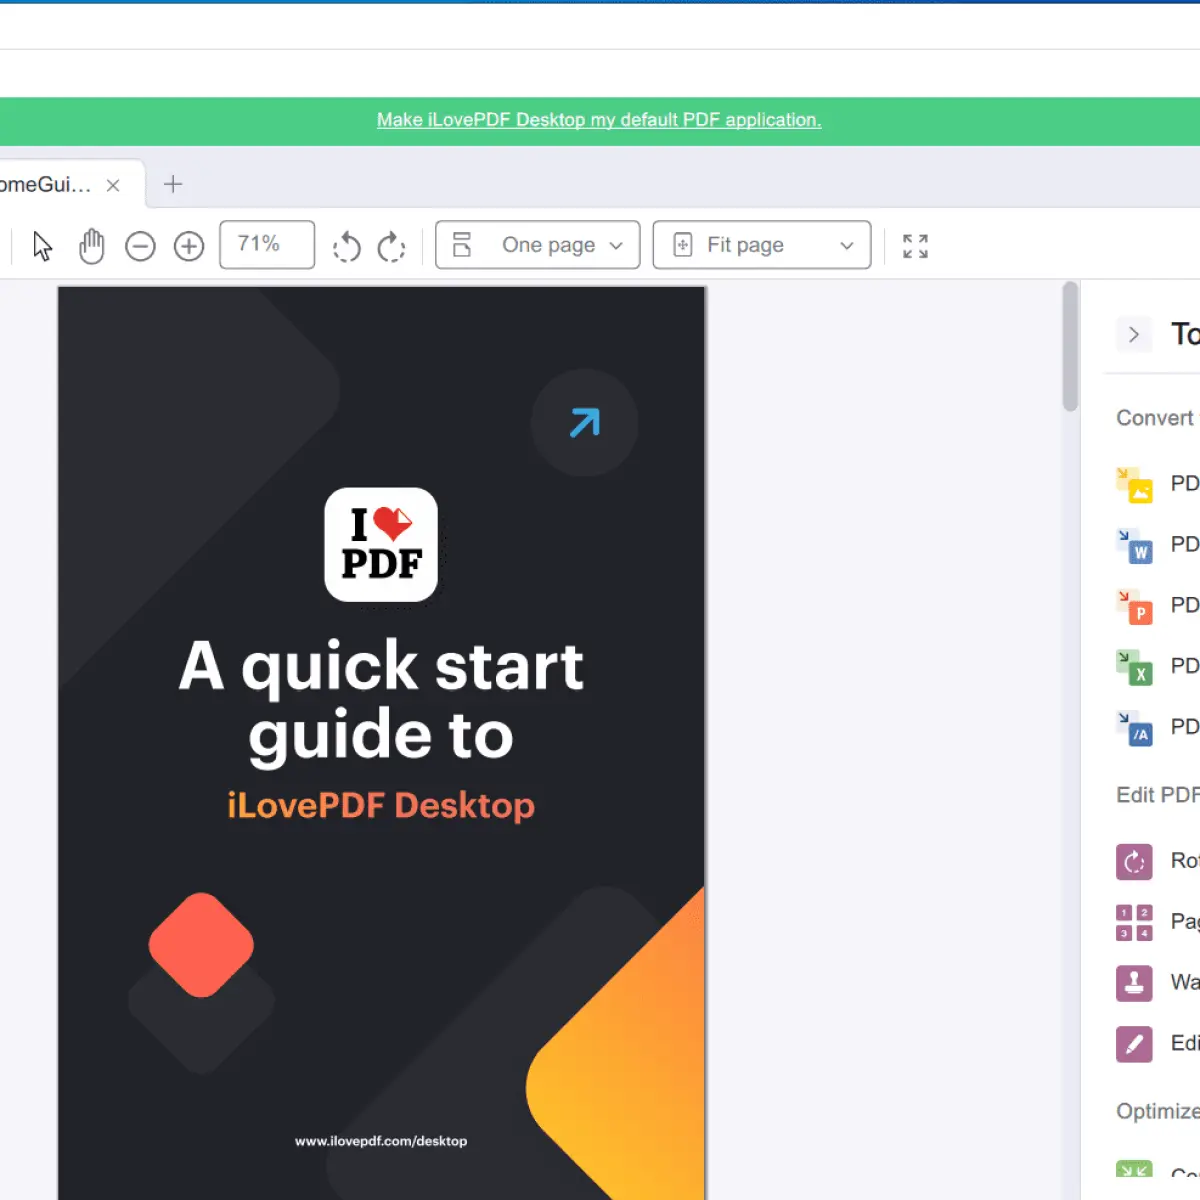The height and width of the screenshot is (1200, 1200).
Task: Enter fullscreen view mode
Action: click(x=915, y=246)
